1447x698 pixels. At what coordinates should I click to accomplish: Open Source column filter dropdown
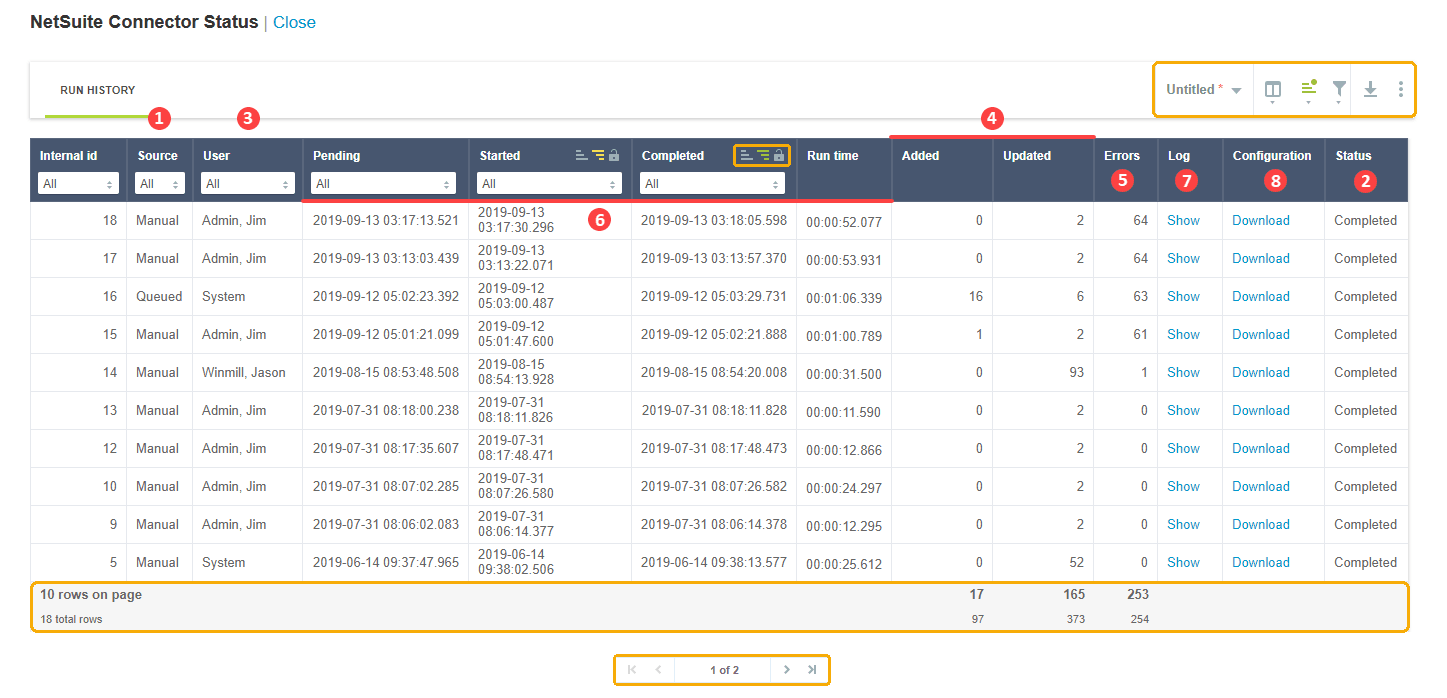(160, 184)
